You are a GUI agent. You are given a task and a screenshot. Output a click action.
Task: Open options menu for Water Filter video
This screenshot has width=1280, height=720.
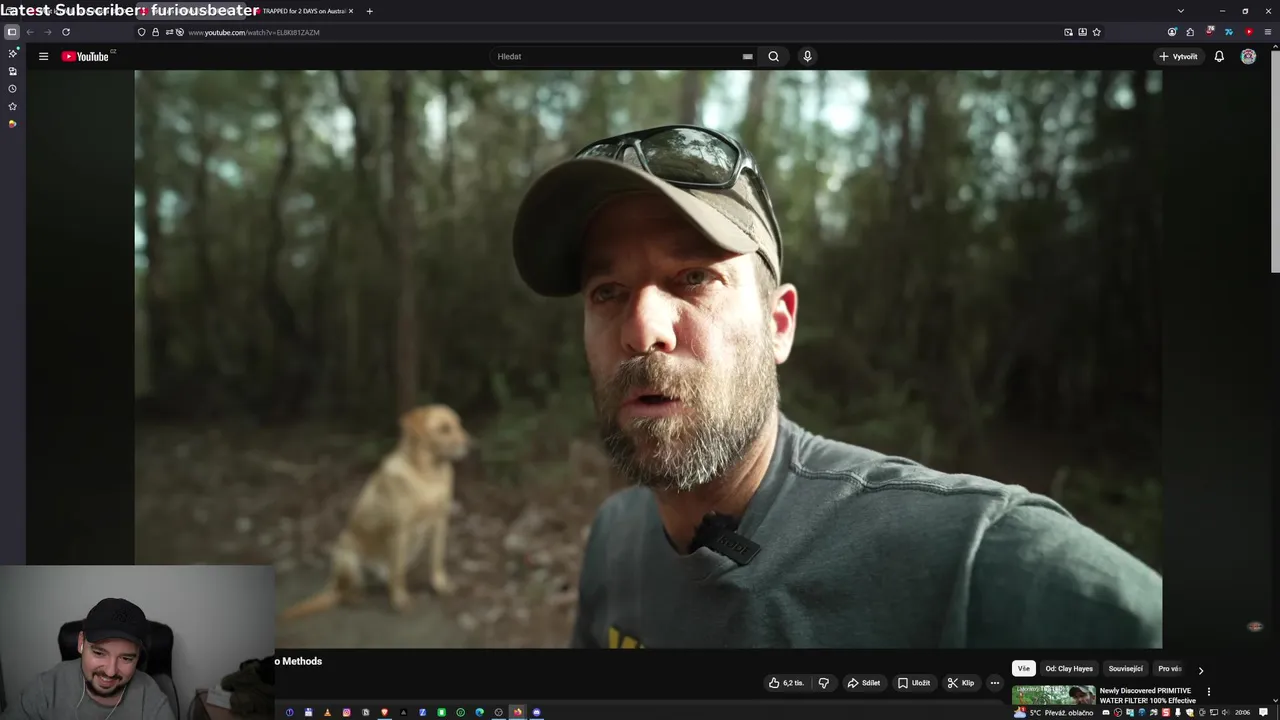[1208, 692]
